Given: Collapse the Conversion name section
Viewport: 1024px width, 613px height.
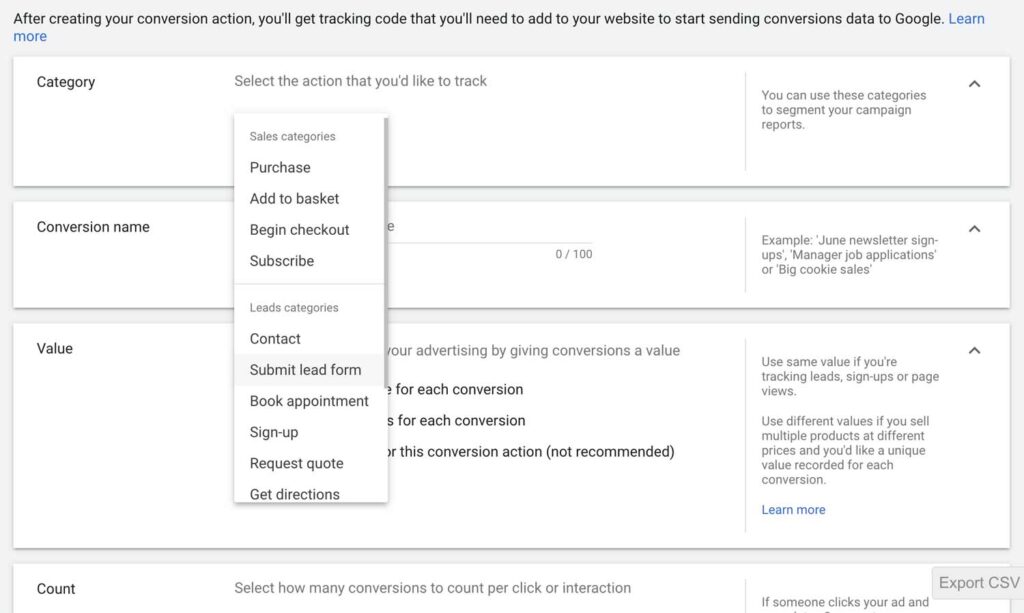Looking at the screenshot, I should (x=975, y=229).
